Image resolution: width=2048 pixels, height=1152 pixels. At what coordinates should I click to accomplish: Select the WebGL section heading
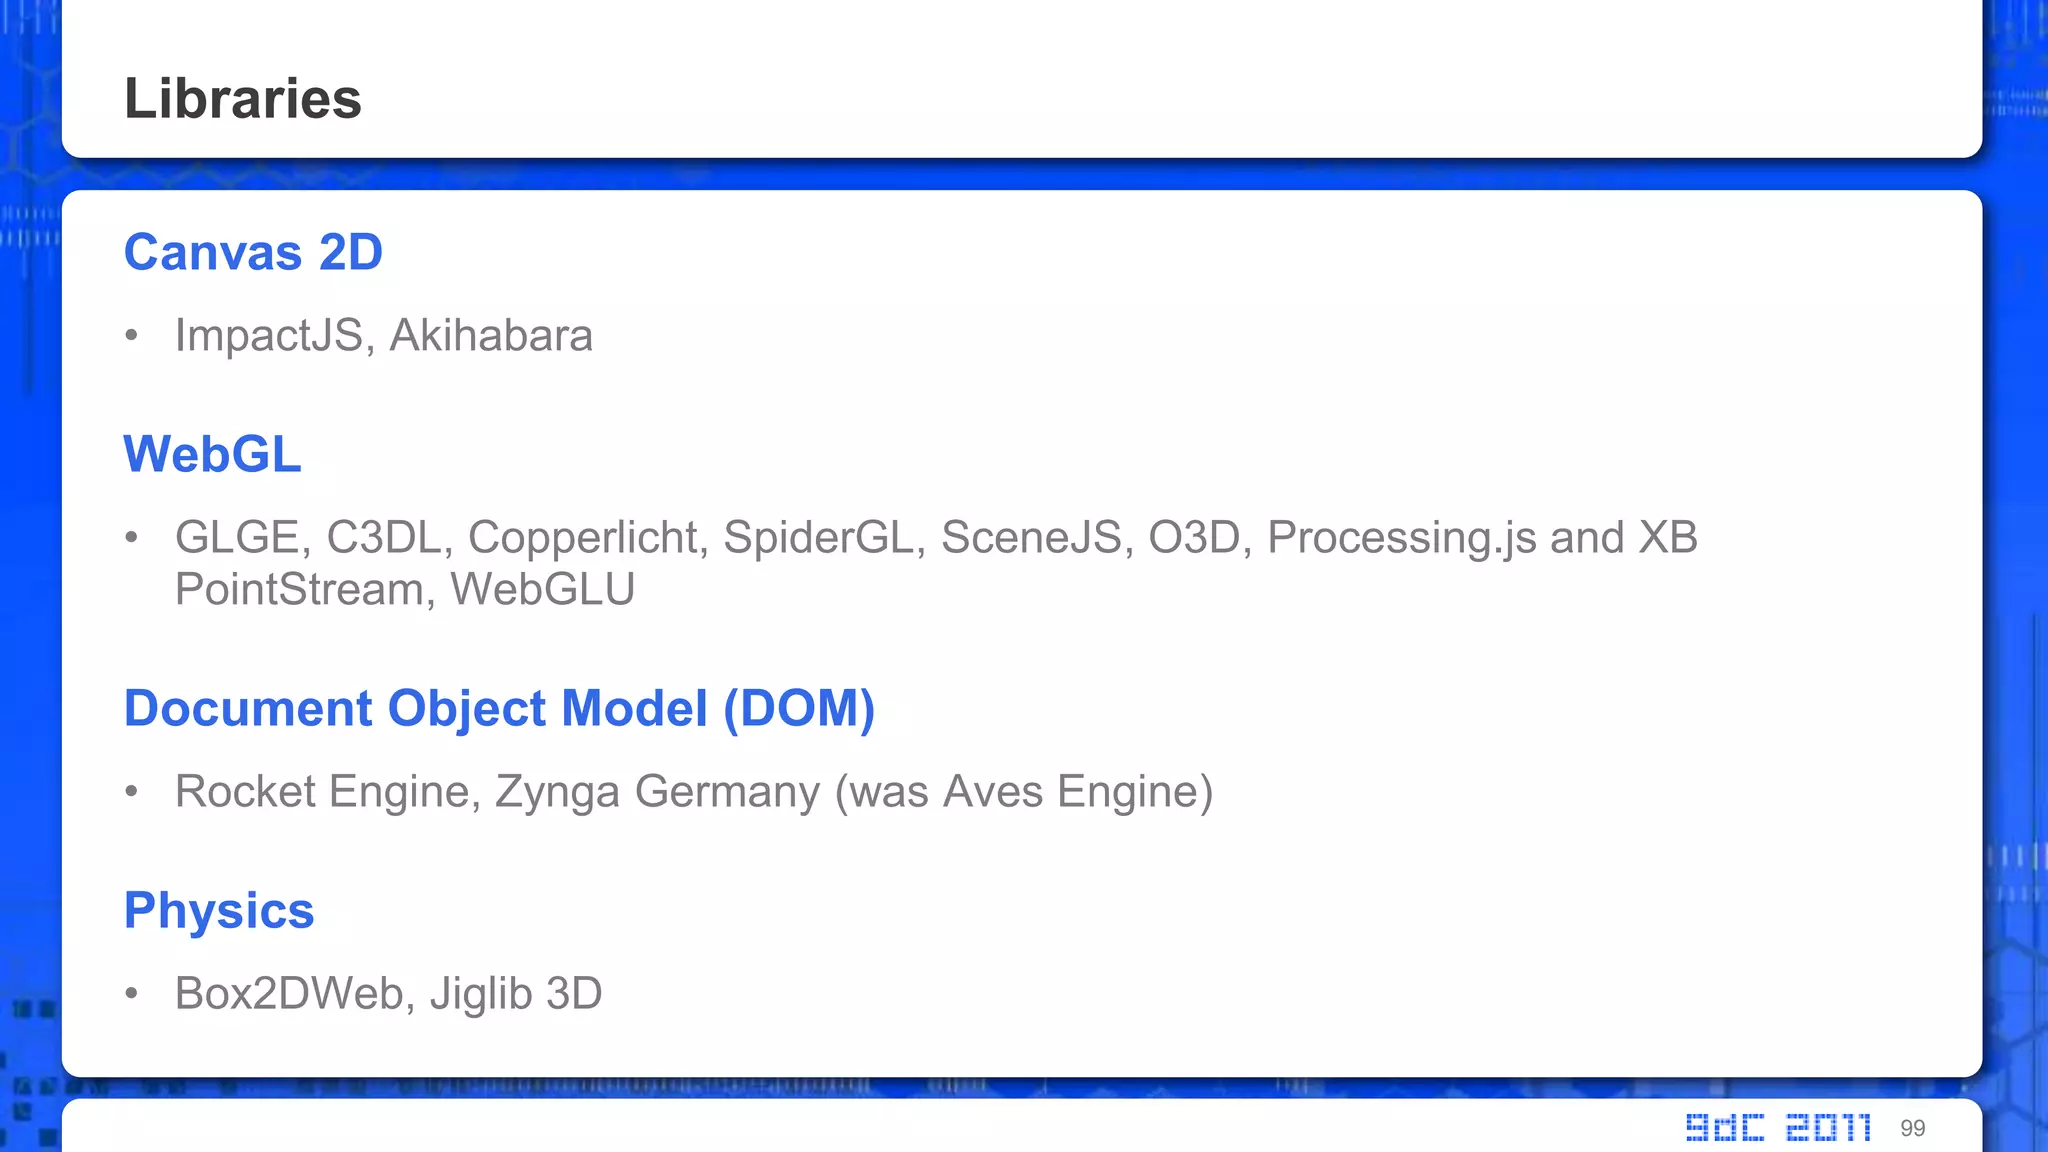point(212,454)
